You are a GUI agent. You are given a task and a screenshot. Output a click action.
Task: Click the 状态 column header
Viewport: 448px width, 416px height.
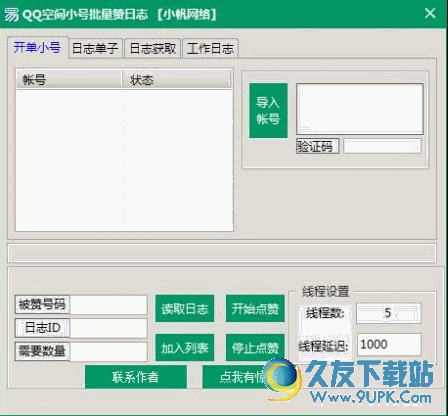[x=176, y=80]
